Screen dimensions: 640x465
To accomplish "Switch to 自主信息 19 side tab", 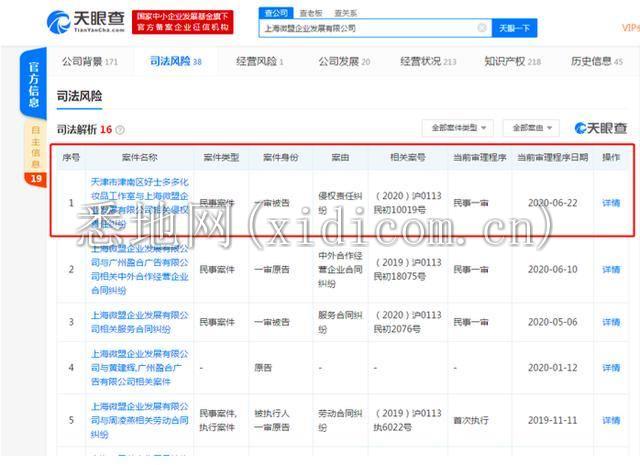I will point(36,153).
